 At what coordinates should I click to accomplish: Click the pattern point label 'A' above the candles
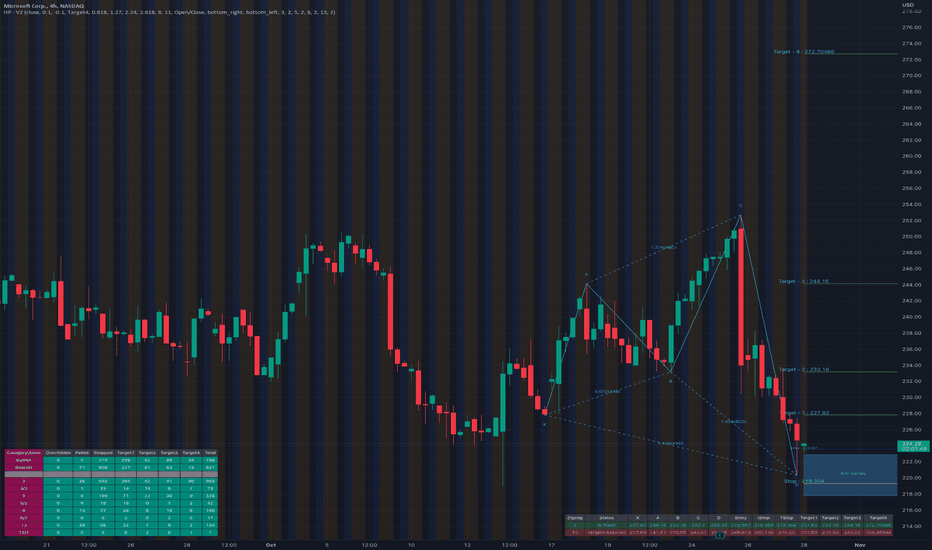pos(586,275)
